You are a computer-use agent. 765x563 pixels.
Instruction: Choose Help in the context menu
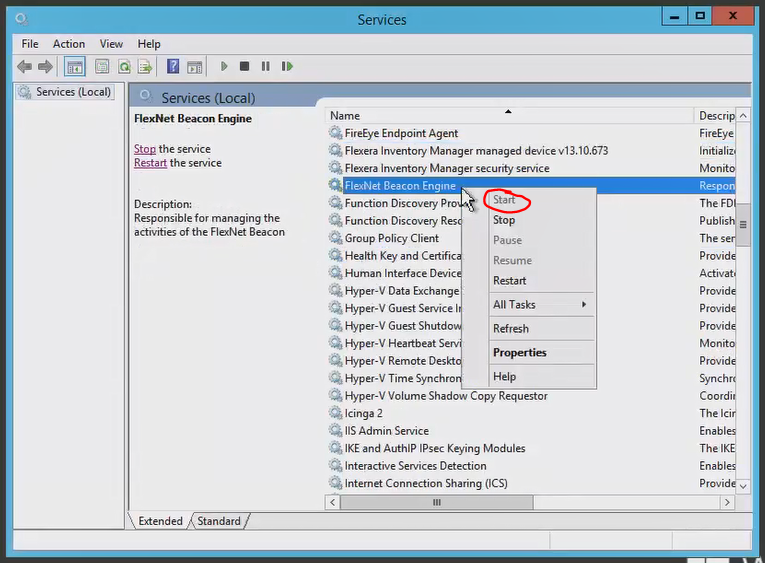(x=529, y=376)
